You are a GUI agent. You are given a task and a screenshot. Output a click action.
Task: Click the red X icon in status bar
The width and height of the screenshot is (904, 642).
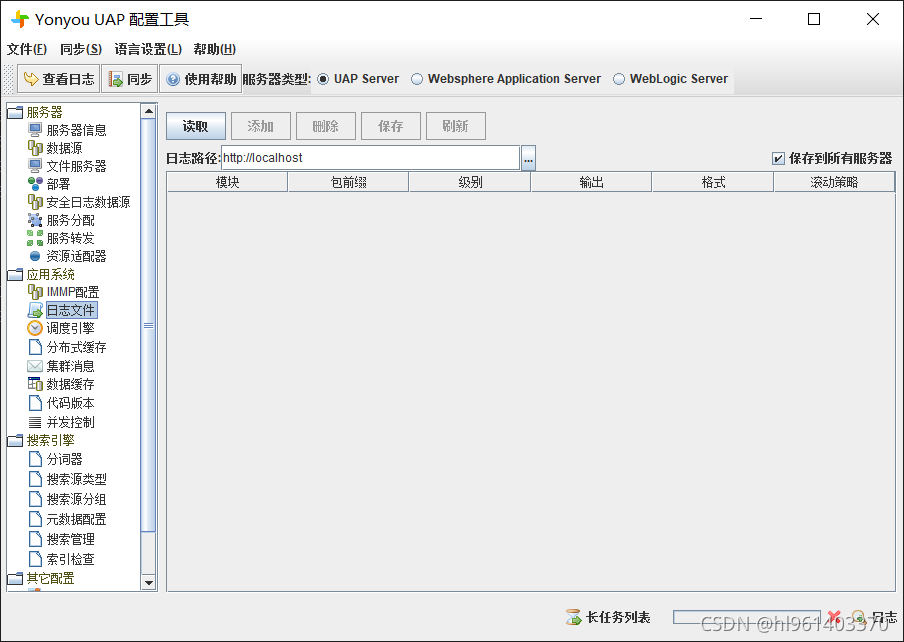pyautogui.click(x=834, y=617)
